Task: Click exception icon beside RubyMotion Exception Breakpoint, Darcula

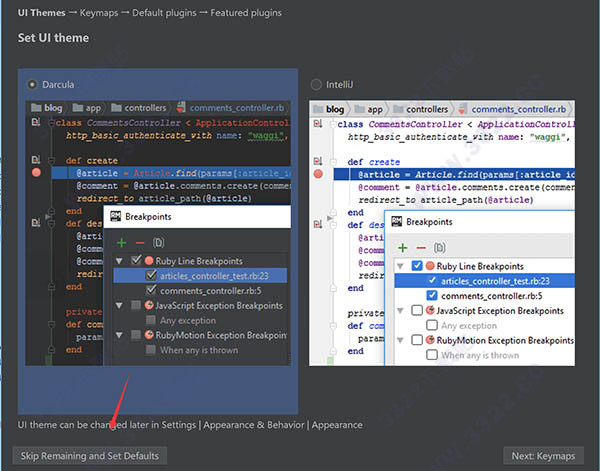Action: 149,335
